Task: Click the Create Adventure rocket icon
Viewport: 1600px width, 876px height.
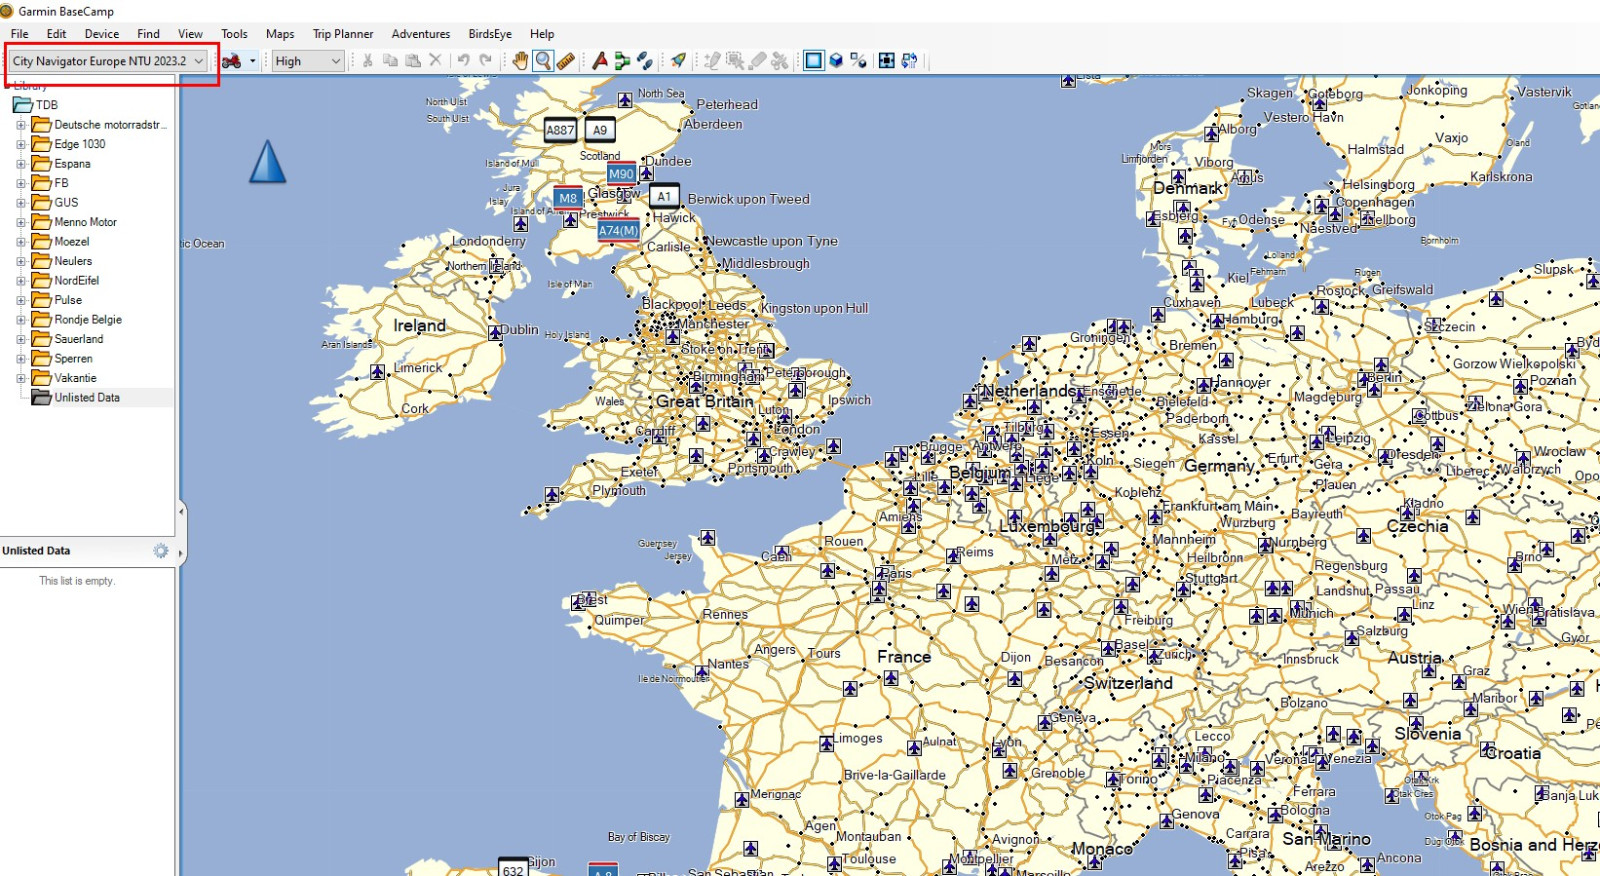Action: pyautogui.click(x=679, y=61)
